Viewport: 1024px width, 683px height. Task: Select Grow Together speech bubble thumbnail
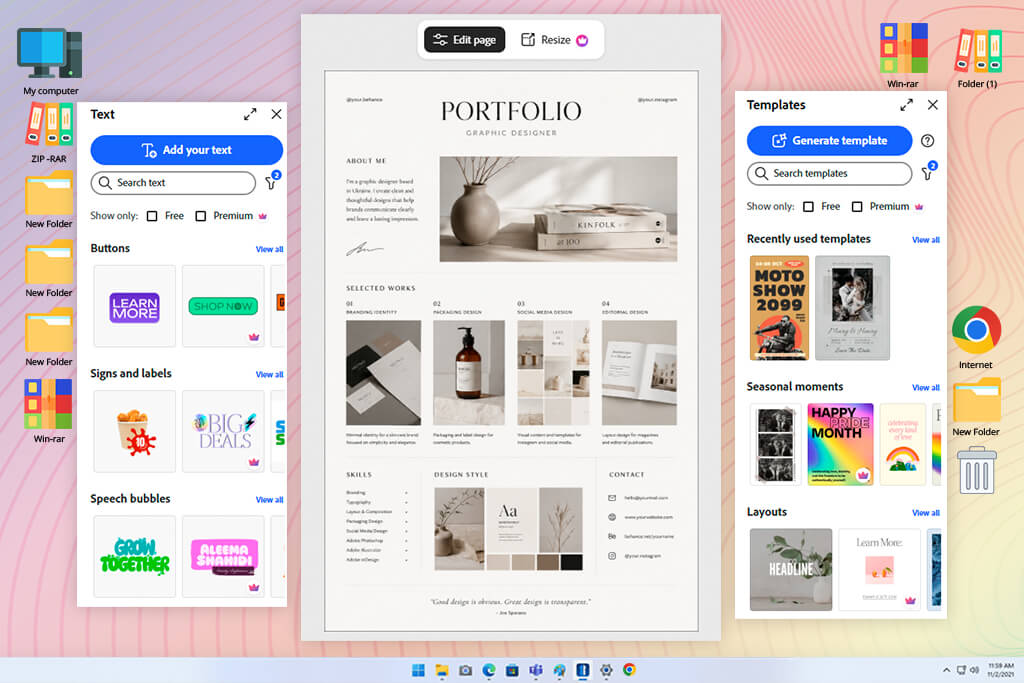point(135,556)
